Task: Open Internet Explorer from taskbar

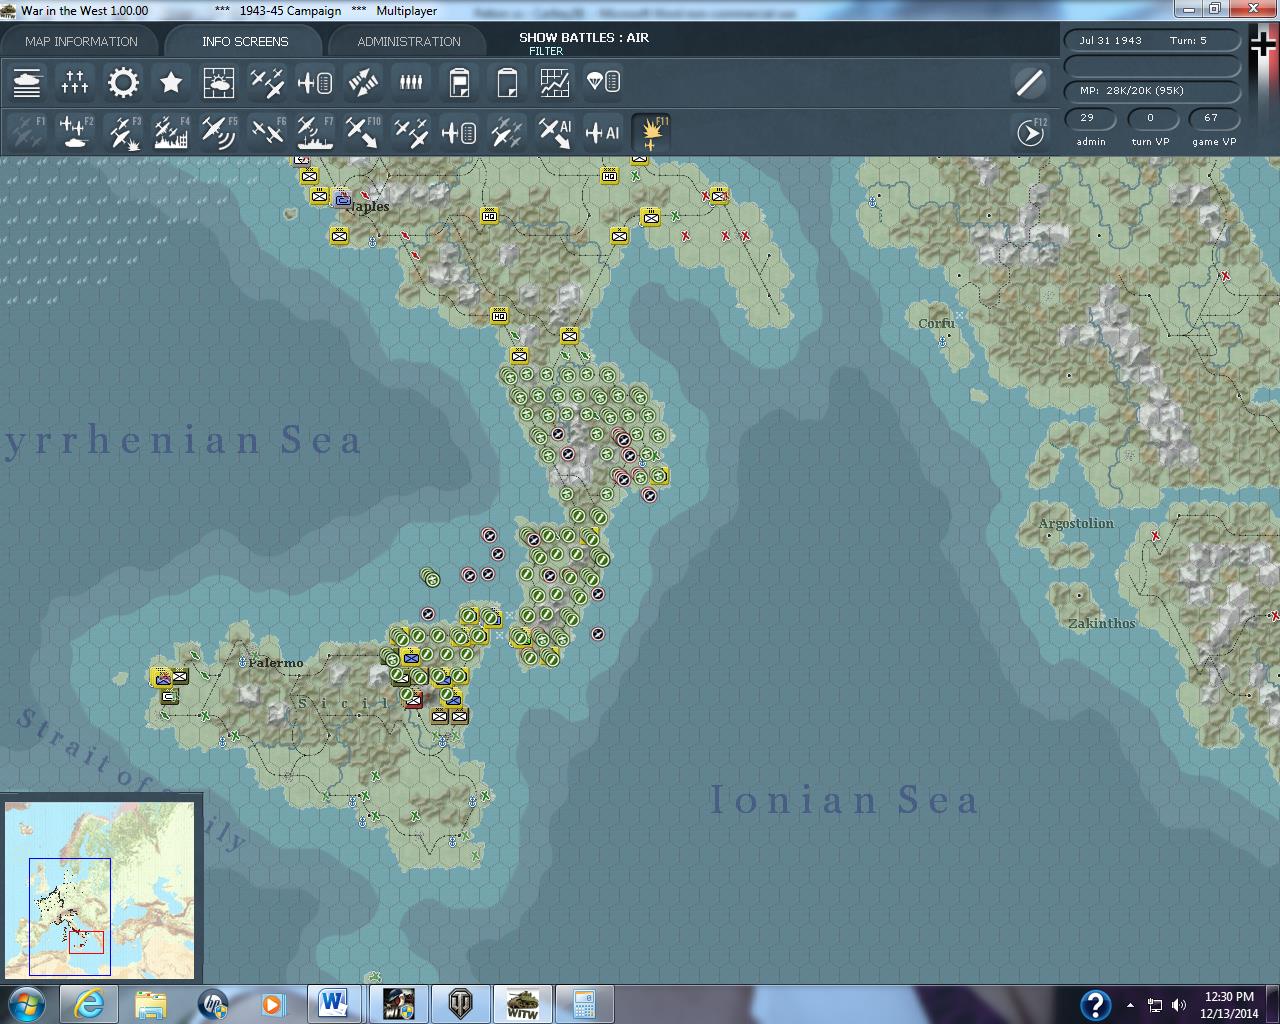Action: (89, 1004)
